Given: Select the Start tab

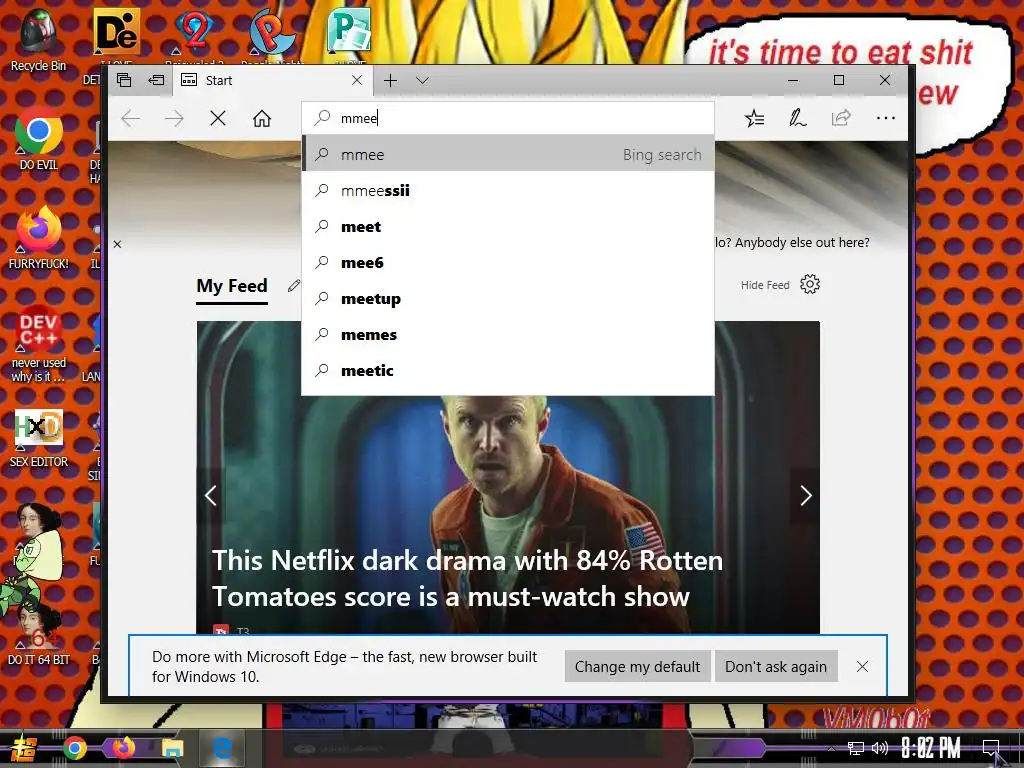Looking at the screenshot, I should (272, 80).
